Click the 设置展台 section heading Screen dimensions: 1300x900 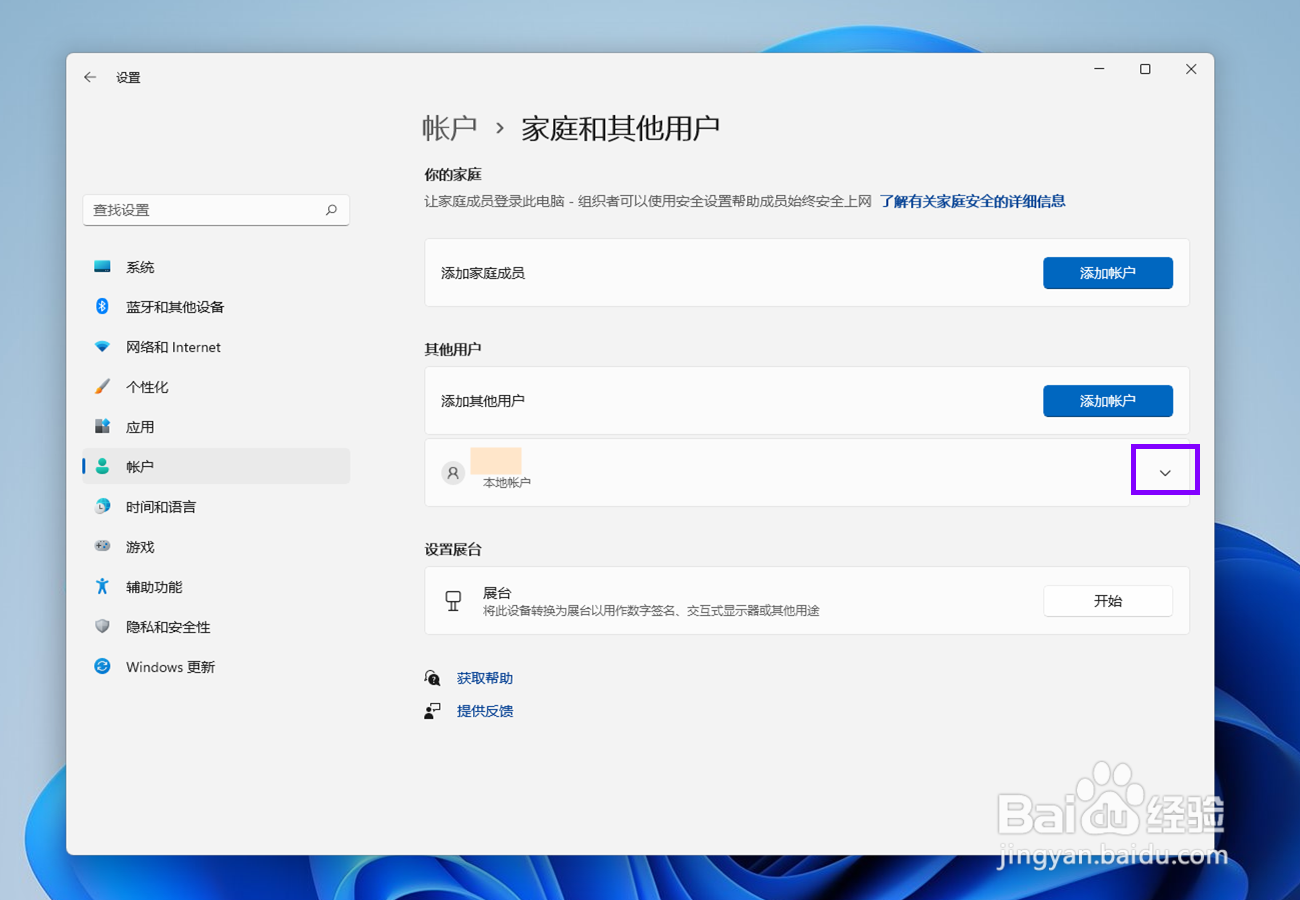[x=453, y=550]
